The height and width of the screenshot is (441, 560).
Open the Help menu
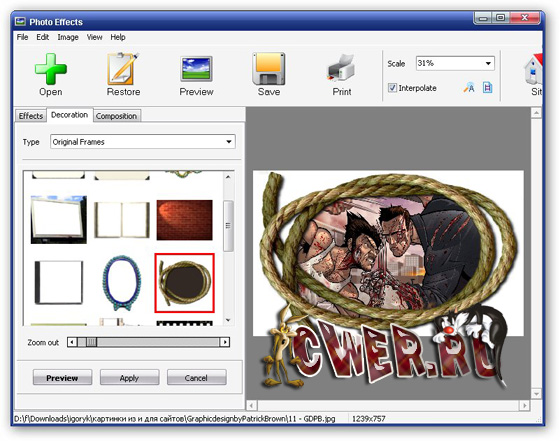click(x=118, y=37)
